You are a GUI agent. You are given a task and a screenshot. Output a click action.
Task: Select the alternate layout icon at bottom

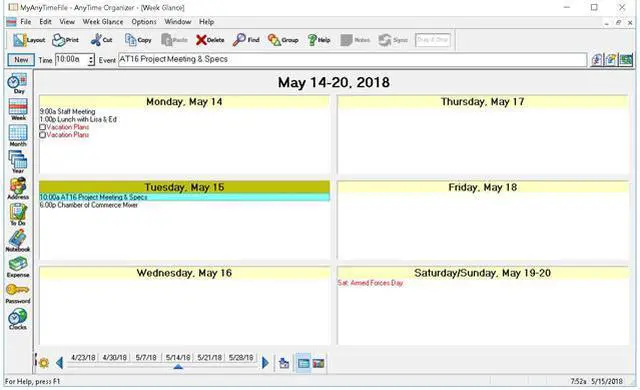(318, 363)
